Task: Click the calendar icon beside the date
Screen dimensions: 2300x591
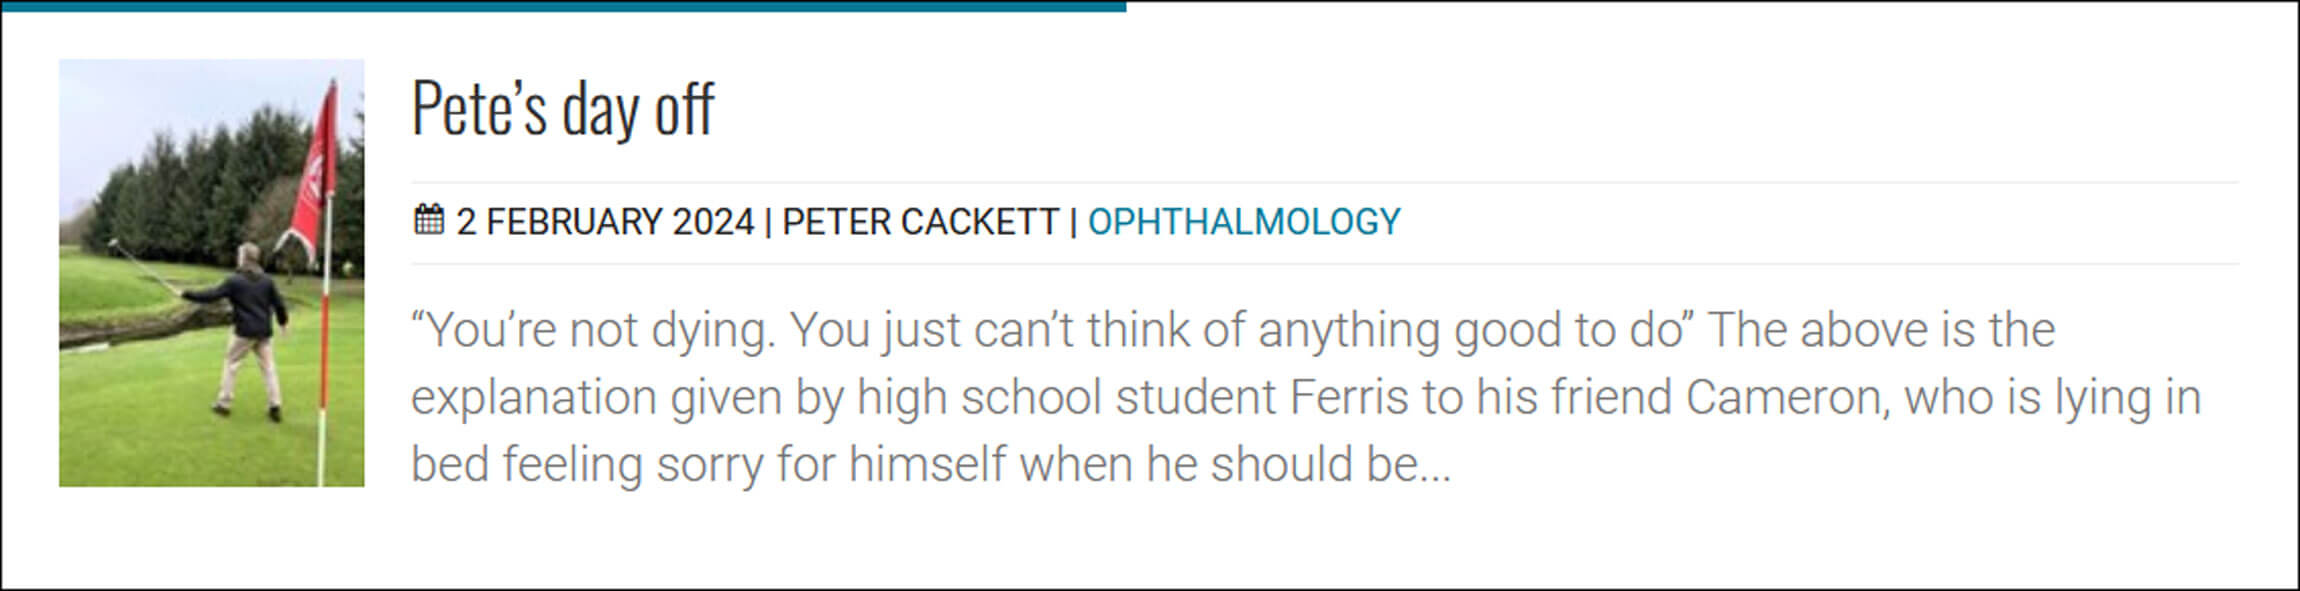Action: (428, 220)
